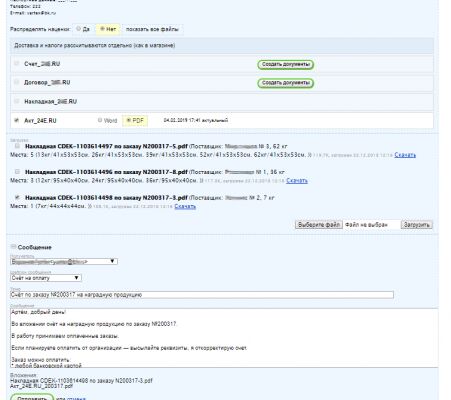The image size is (451, 400).
Task: Click "показать все файлы" link
Action: [152, 29]
